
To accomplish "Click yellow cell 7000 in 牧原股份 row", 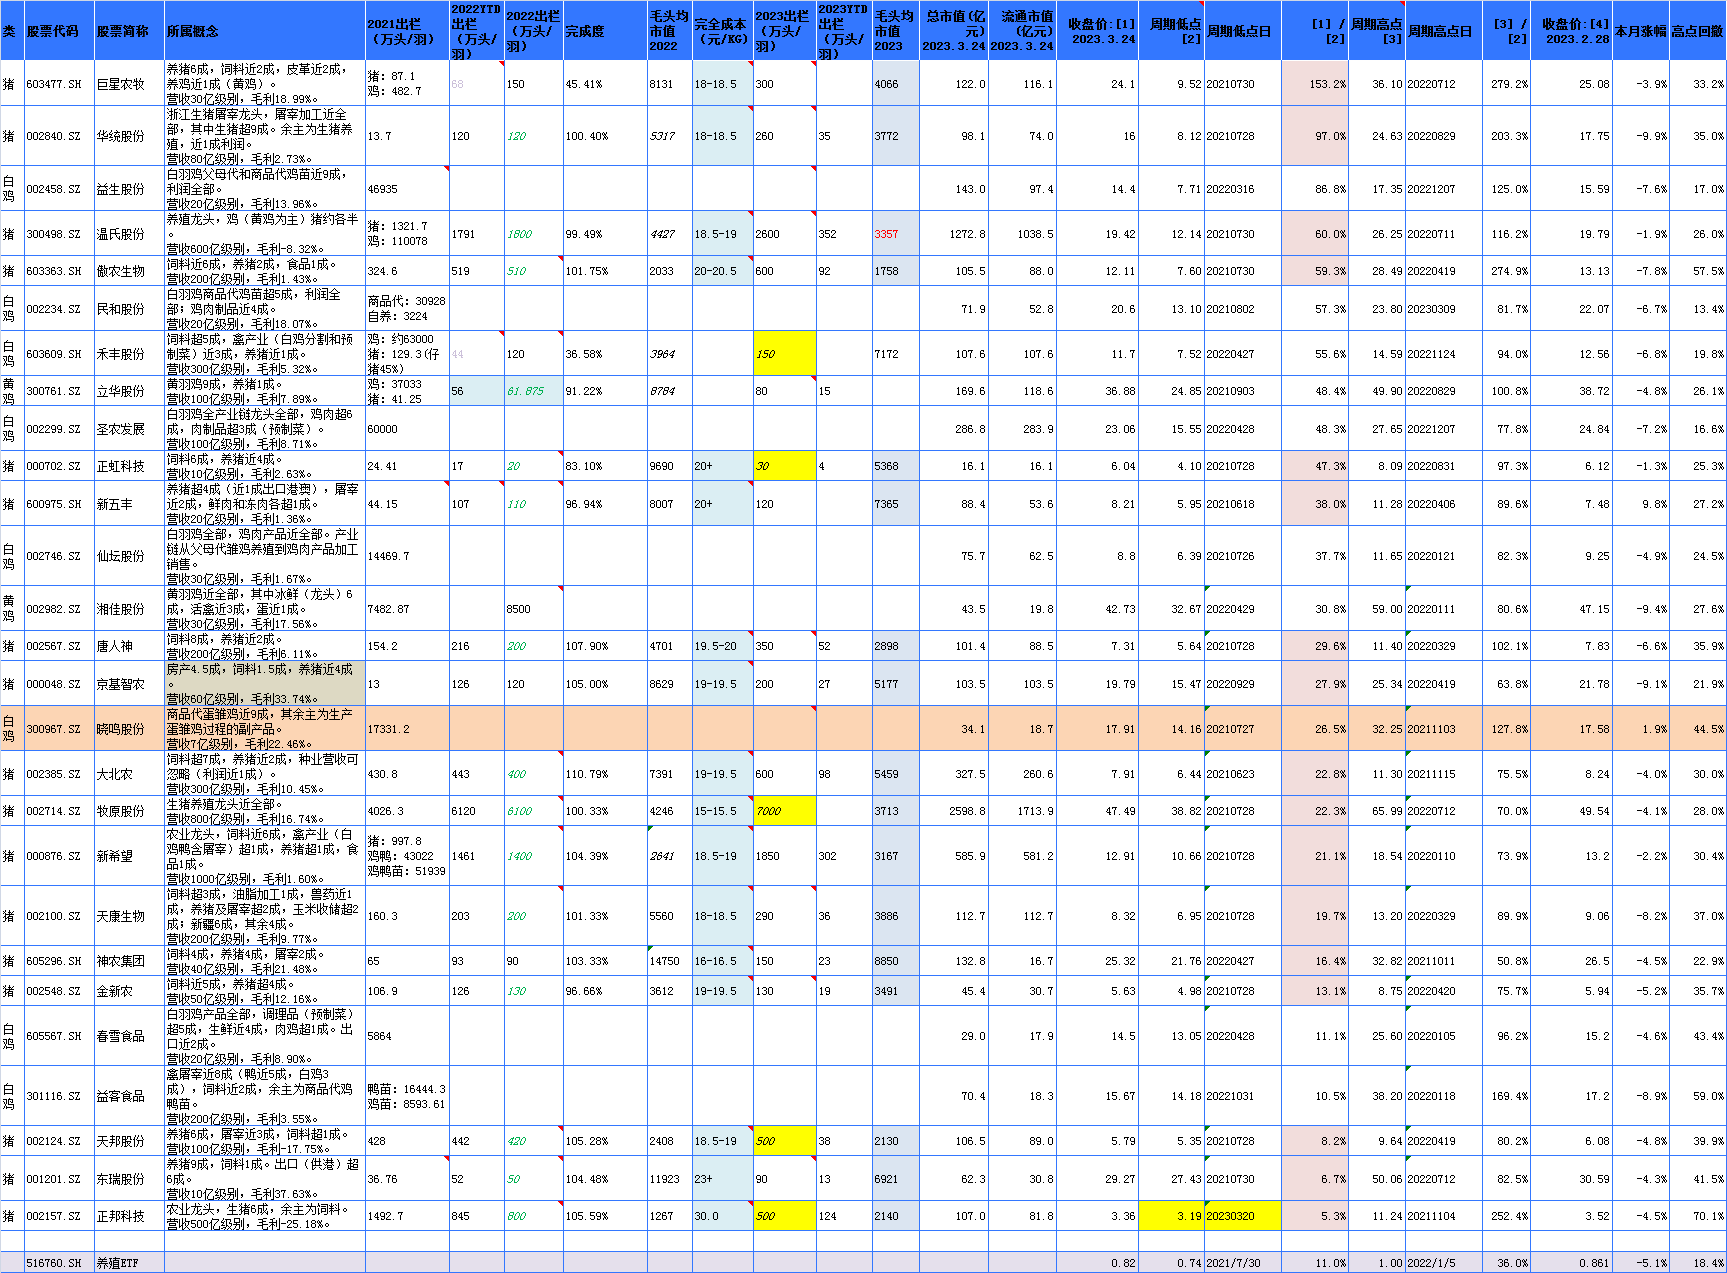I will (784, 811).
